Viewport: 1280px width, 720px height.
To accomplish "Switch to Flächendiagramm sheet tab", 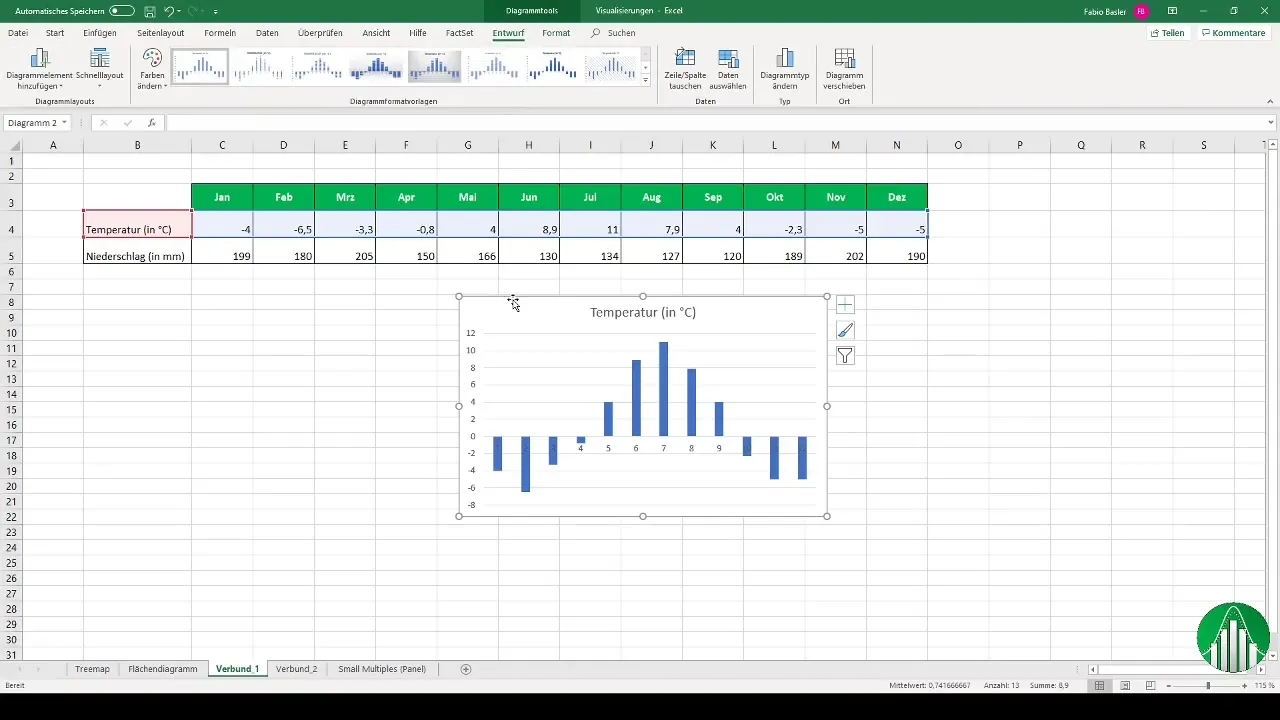I will pos(163,669).
